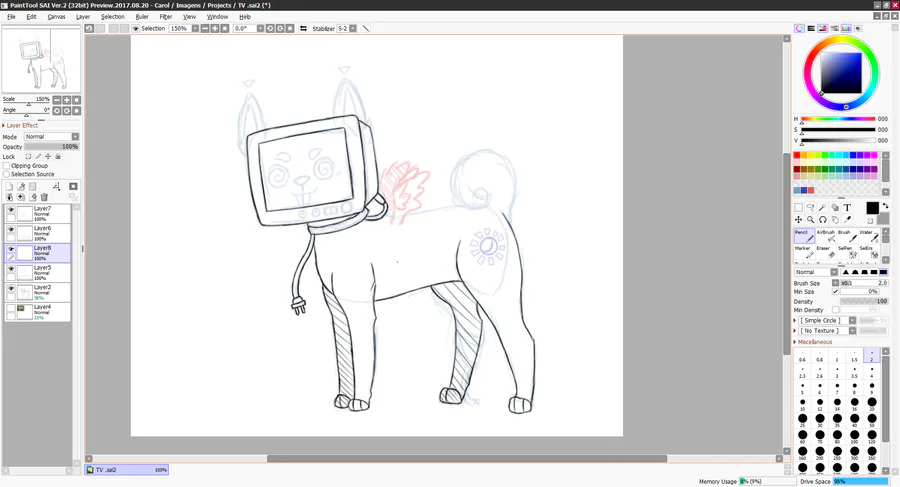Image resolution: width=900 pixels, height=487 pixels.
Task: Select the SelErs tool
Action: [x=868, y=252]
